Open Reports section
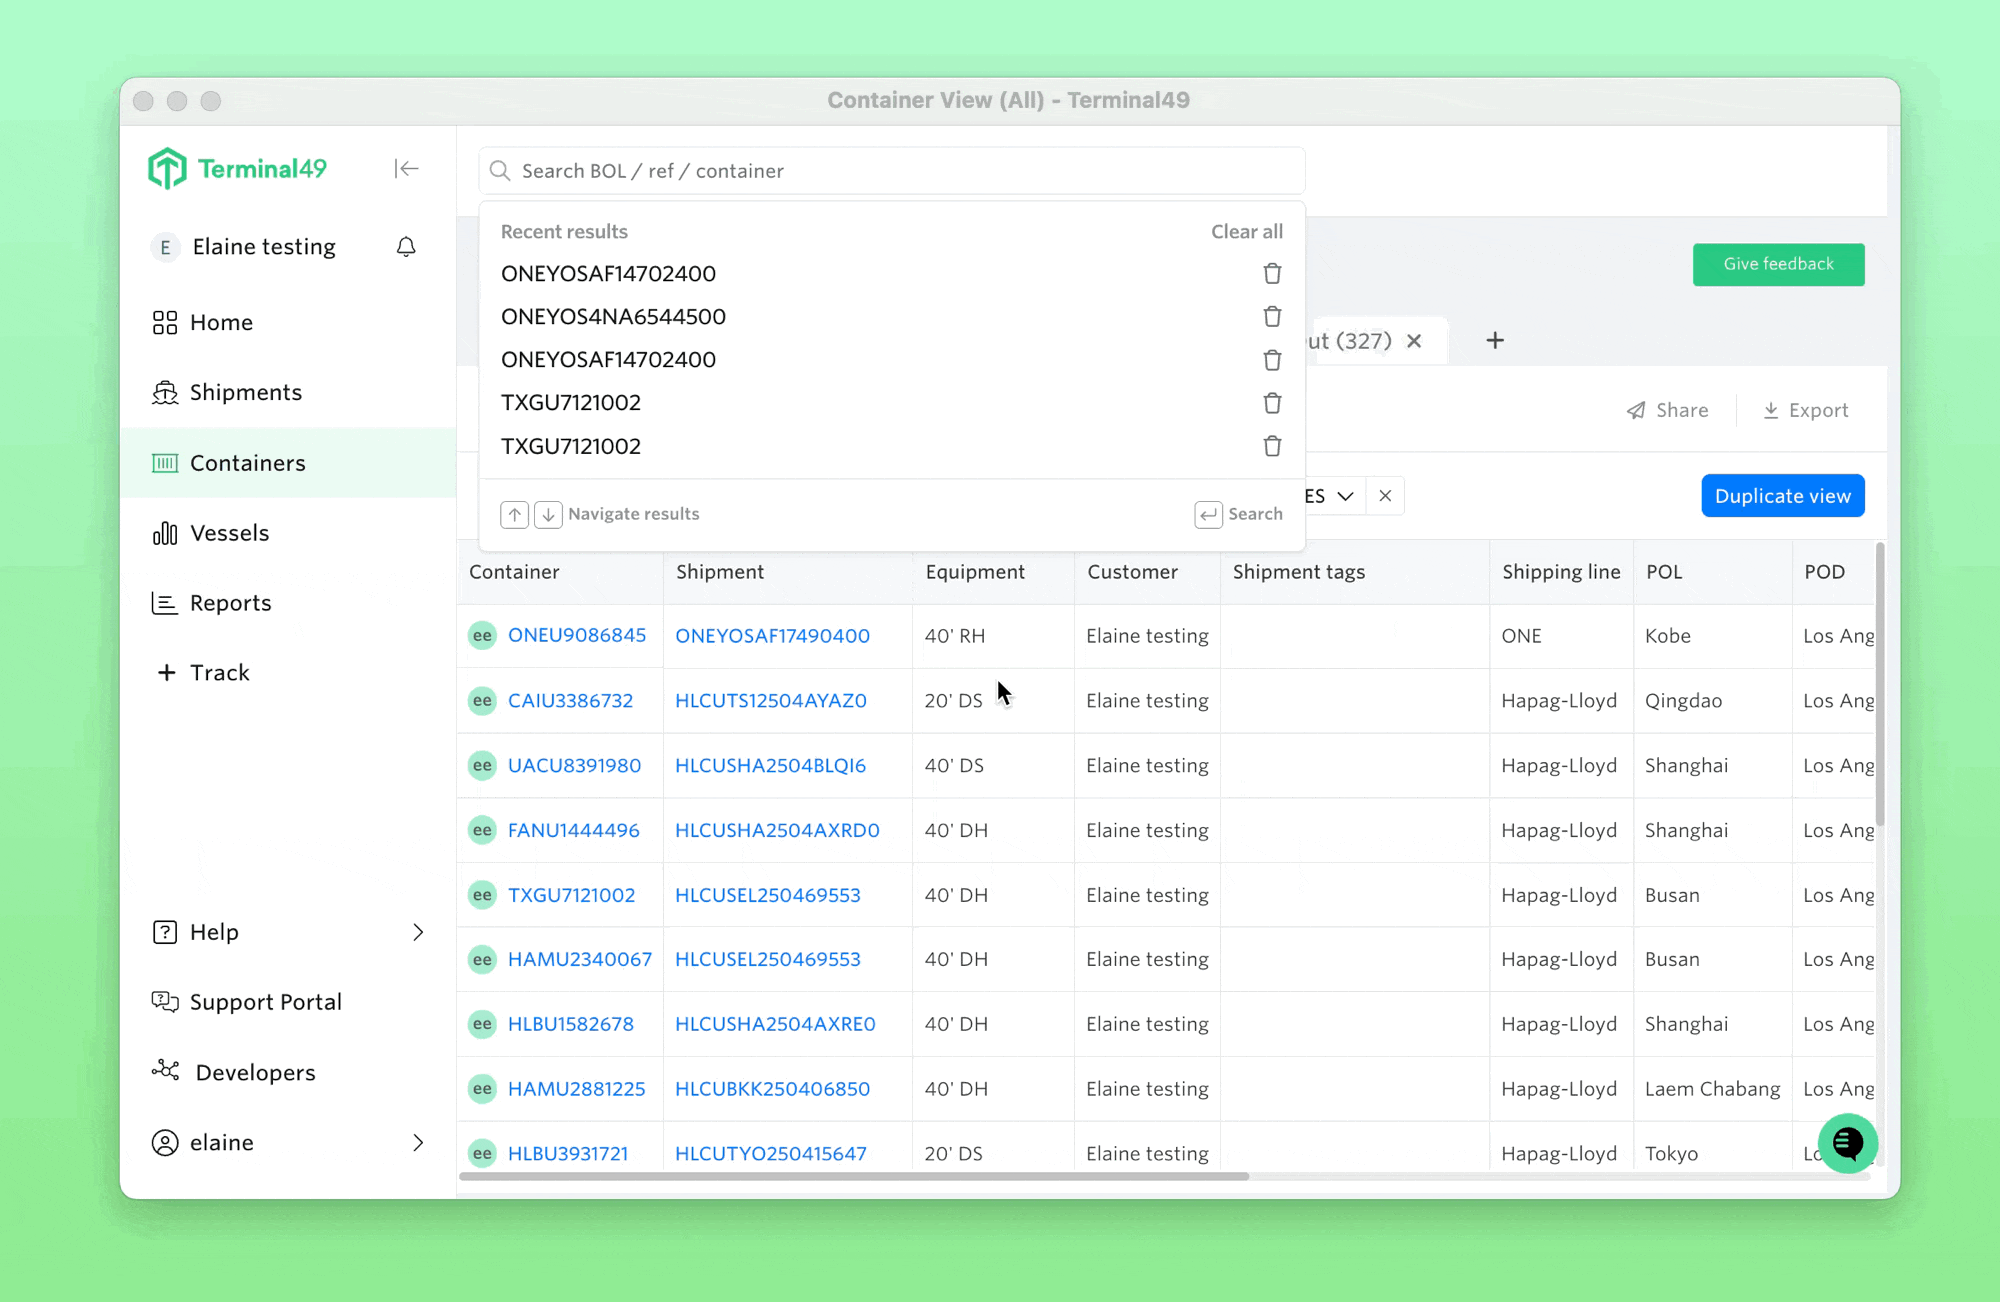The width and height of the screenshot is (2000, 1302). click(x=230, y=603)
